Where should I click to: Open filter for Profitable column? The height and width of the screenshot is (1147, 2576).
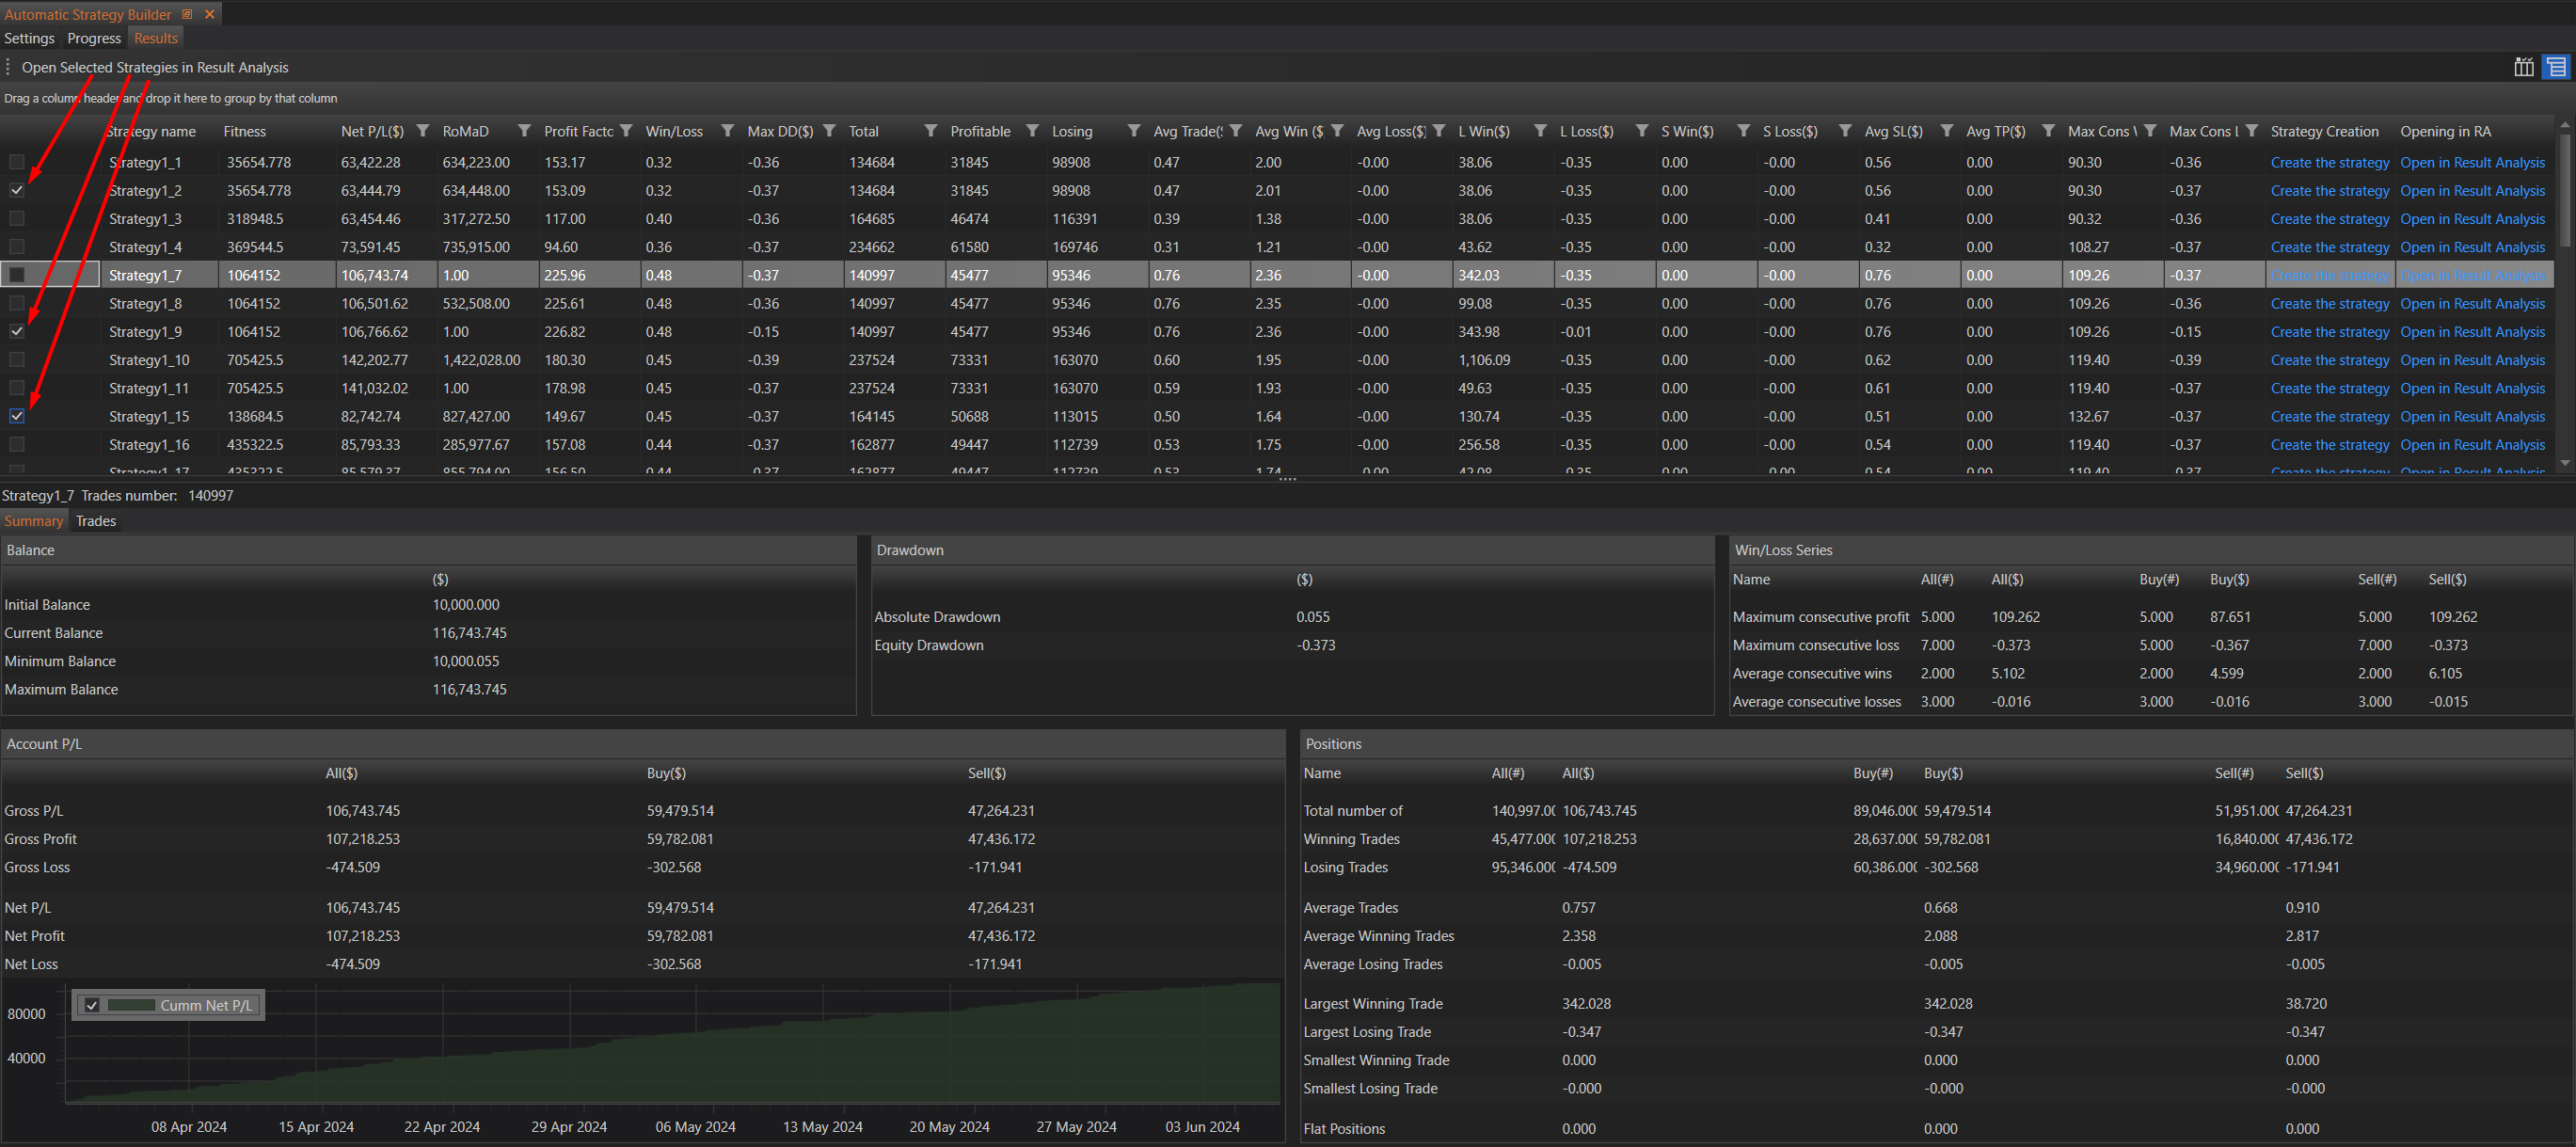[1032, 131]
